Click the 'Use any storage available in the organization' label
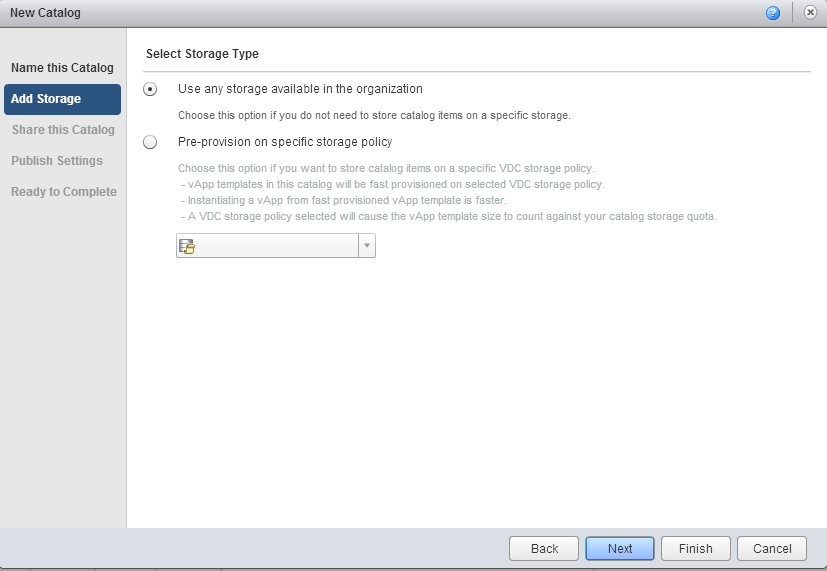 300,89
